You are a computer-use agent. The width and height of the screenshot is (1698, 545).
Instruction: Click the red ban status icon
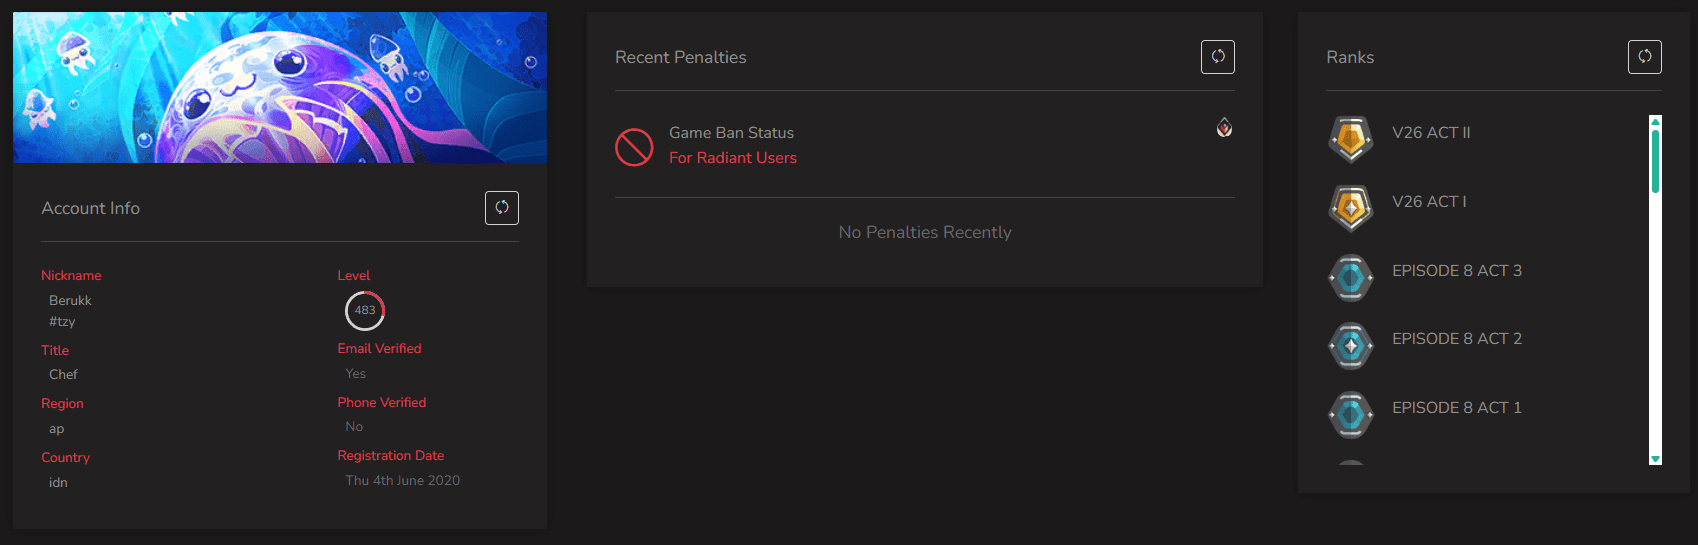tap(634, 147)
